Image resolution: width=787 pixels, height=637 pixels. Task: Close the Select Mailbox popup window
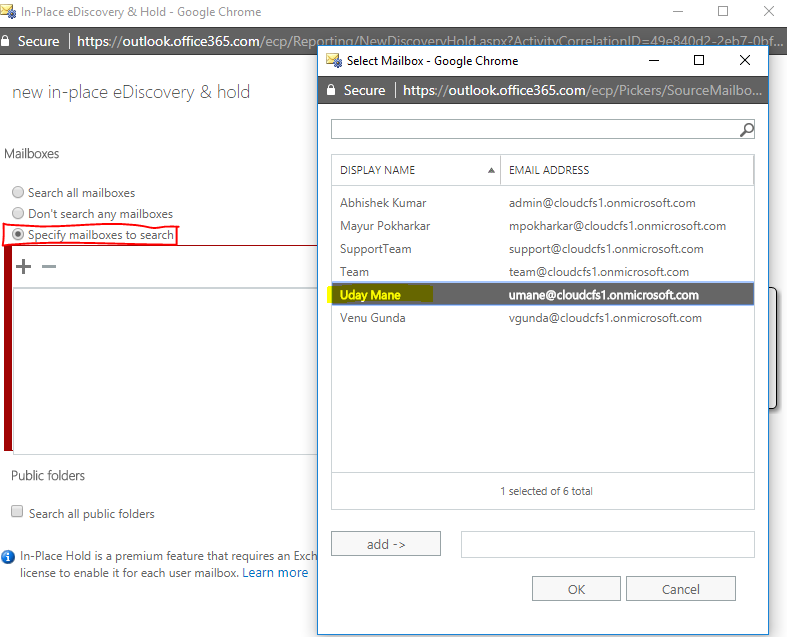744,60
